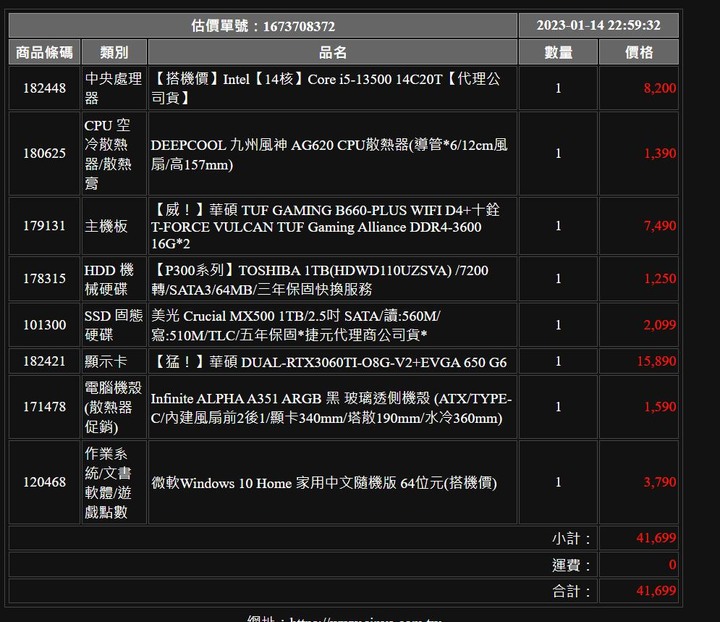Click the HDD 機械硬碟 category cell
Viewport: 720px width, 622px height.
(114, 279)
